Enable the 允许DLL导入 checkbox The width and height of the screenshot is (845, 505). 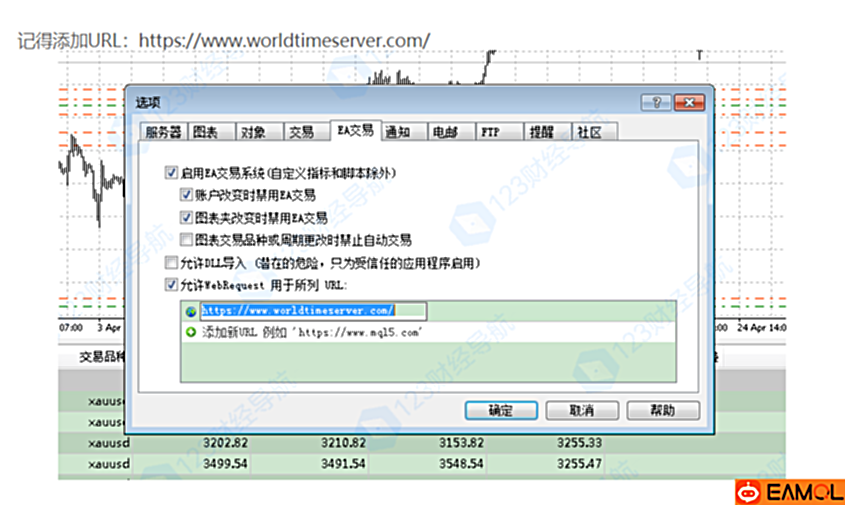tap(170, 263)
